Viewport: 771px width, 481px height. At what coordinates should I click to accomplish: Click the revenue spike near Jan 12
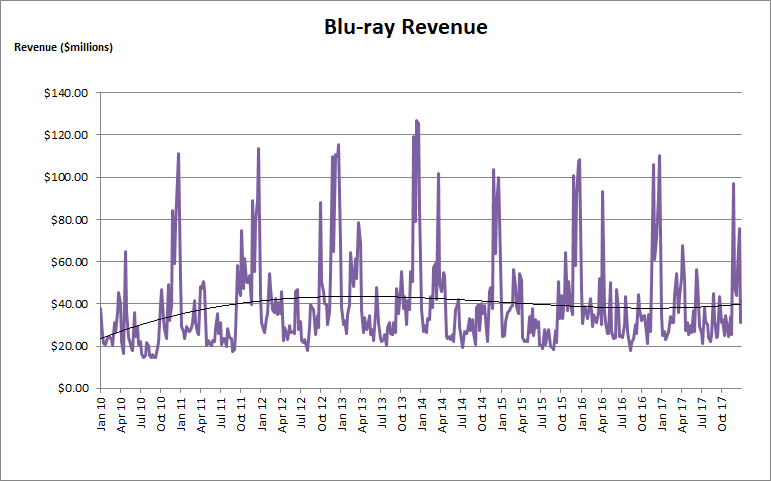[x=258, y=149]
